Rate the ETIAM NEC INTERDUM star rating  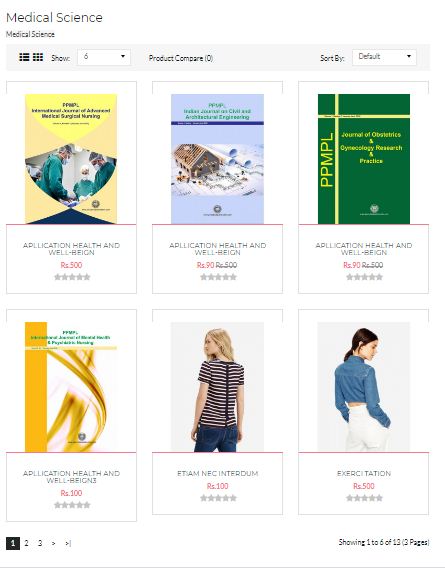click(x=218, y=498)
